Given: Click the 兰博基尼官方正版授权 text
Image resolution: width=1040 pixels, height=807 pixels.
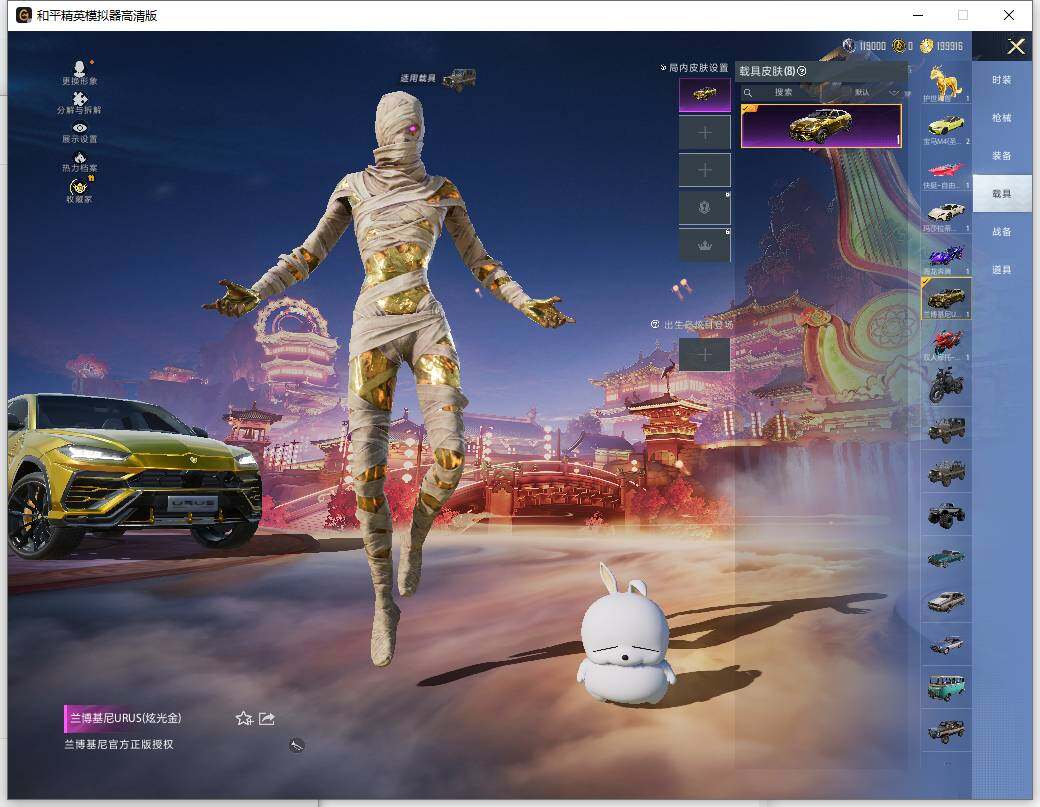Looking at the screenshot, I should click(119, 745).
